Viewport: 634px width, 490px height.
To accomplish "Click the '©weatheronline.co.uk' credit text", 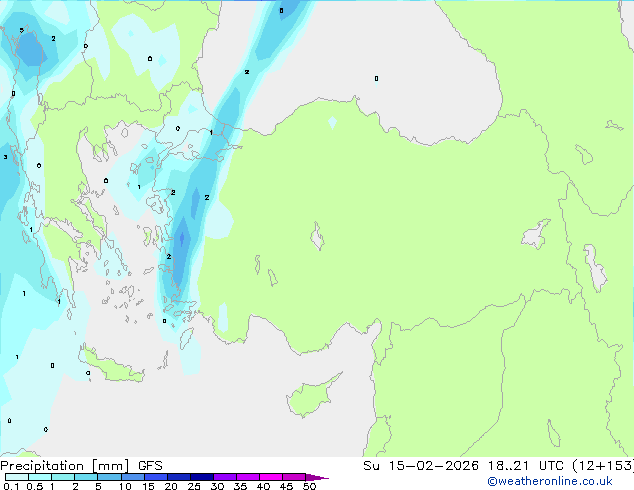I will (x=550, y=481).
